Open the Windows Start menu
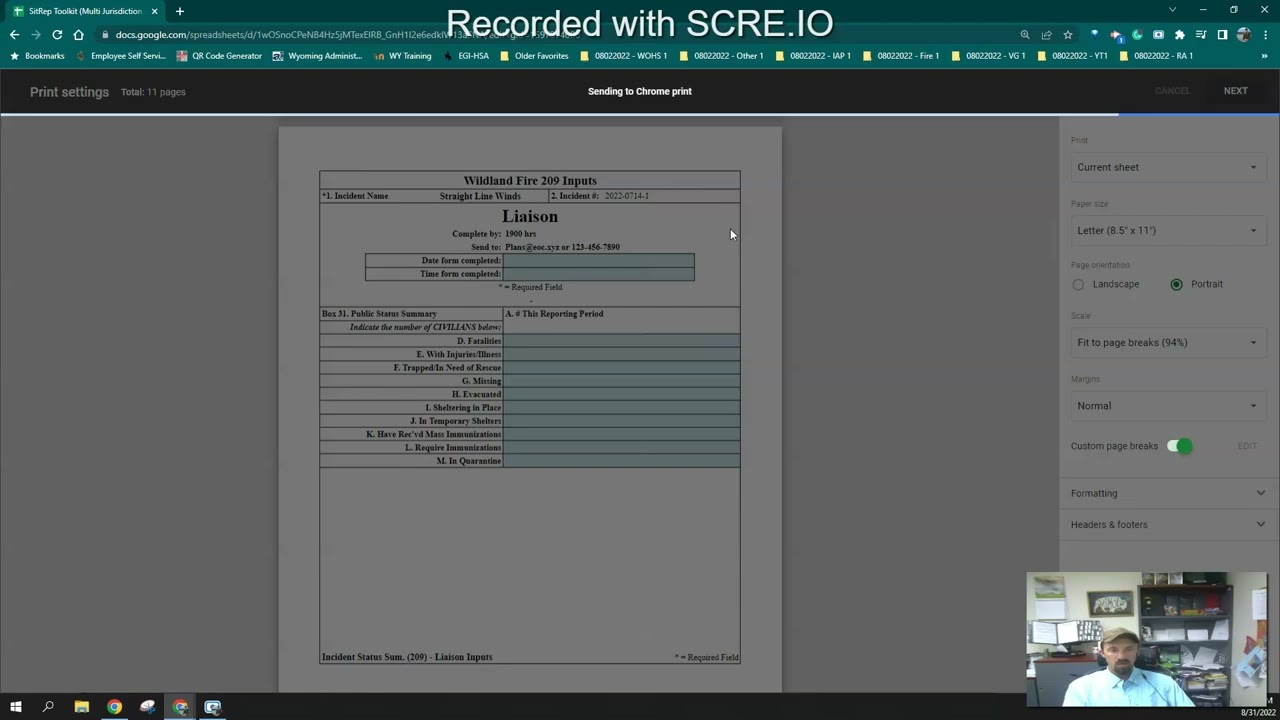The image size is (1280, 720). click(16, 707)
